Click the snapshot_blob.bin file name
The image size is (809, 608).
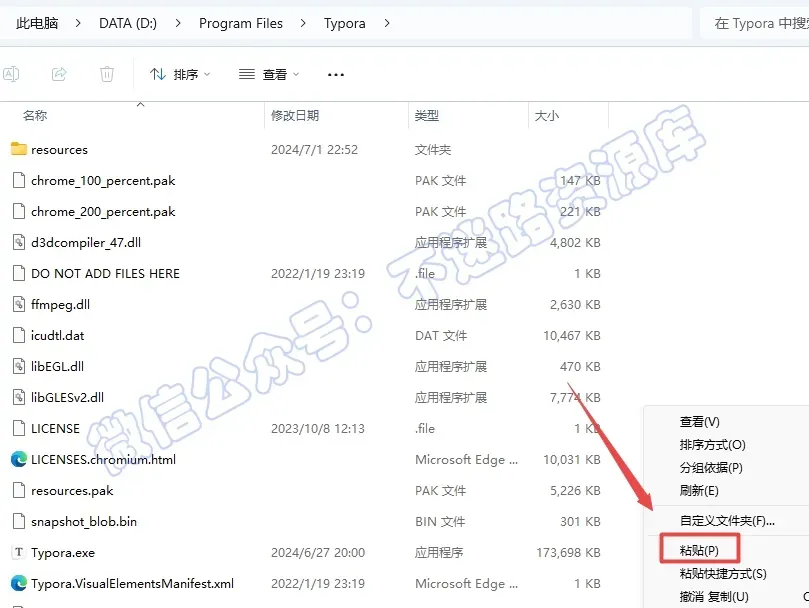pyautogui.click(x=84, y=522)
